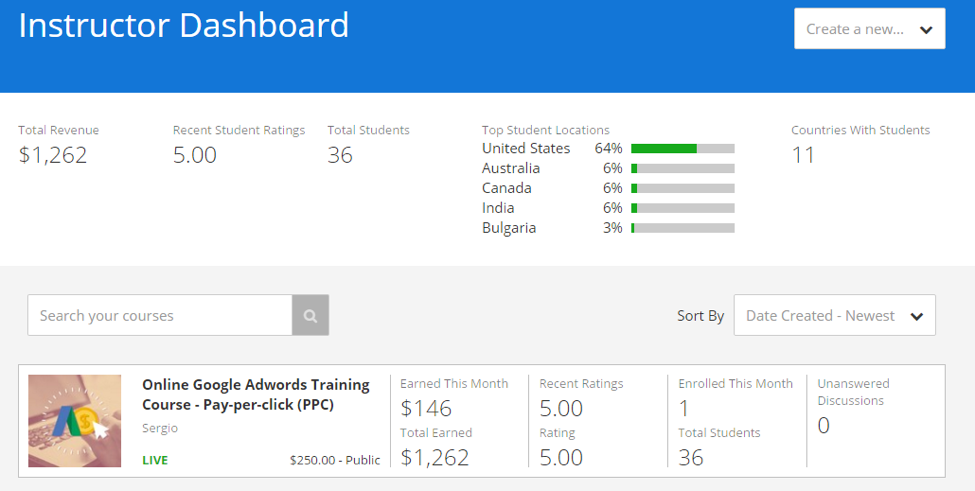Viewport: 975px width, 491px height.
Task: Click the Total Revenue $1,262 figure
Action: point(53,155)
